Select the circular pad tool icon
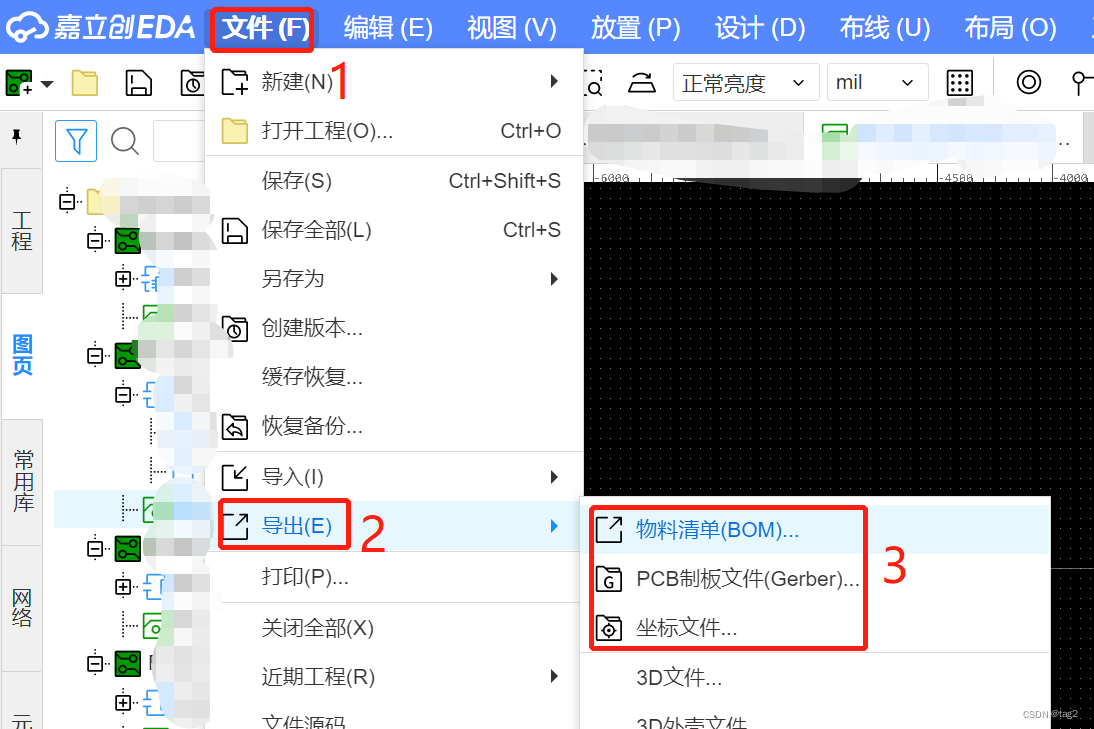 coord(1028,82)
